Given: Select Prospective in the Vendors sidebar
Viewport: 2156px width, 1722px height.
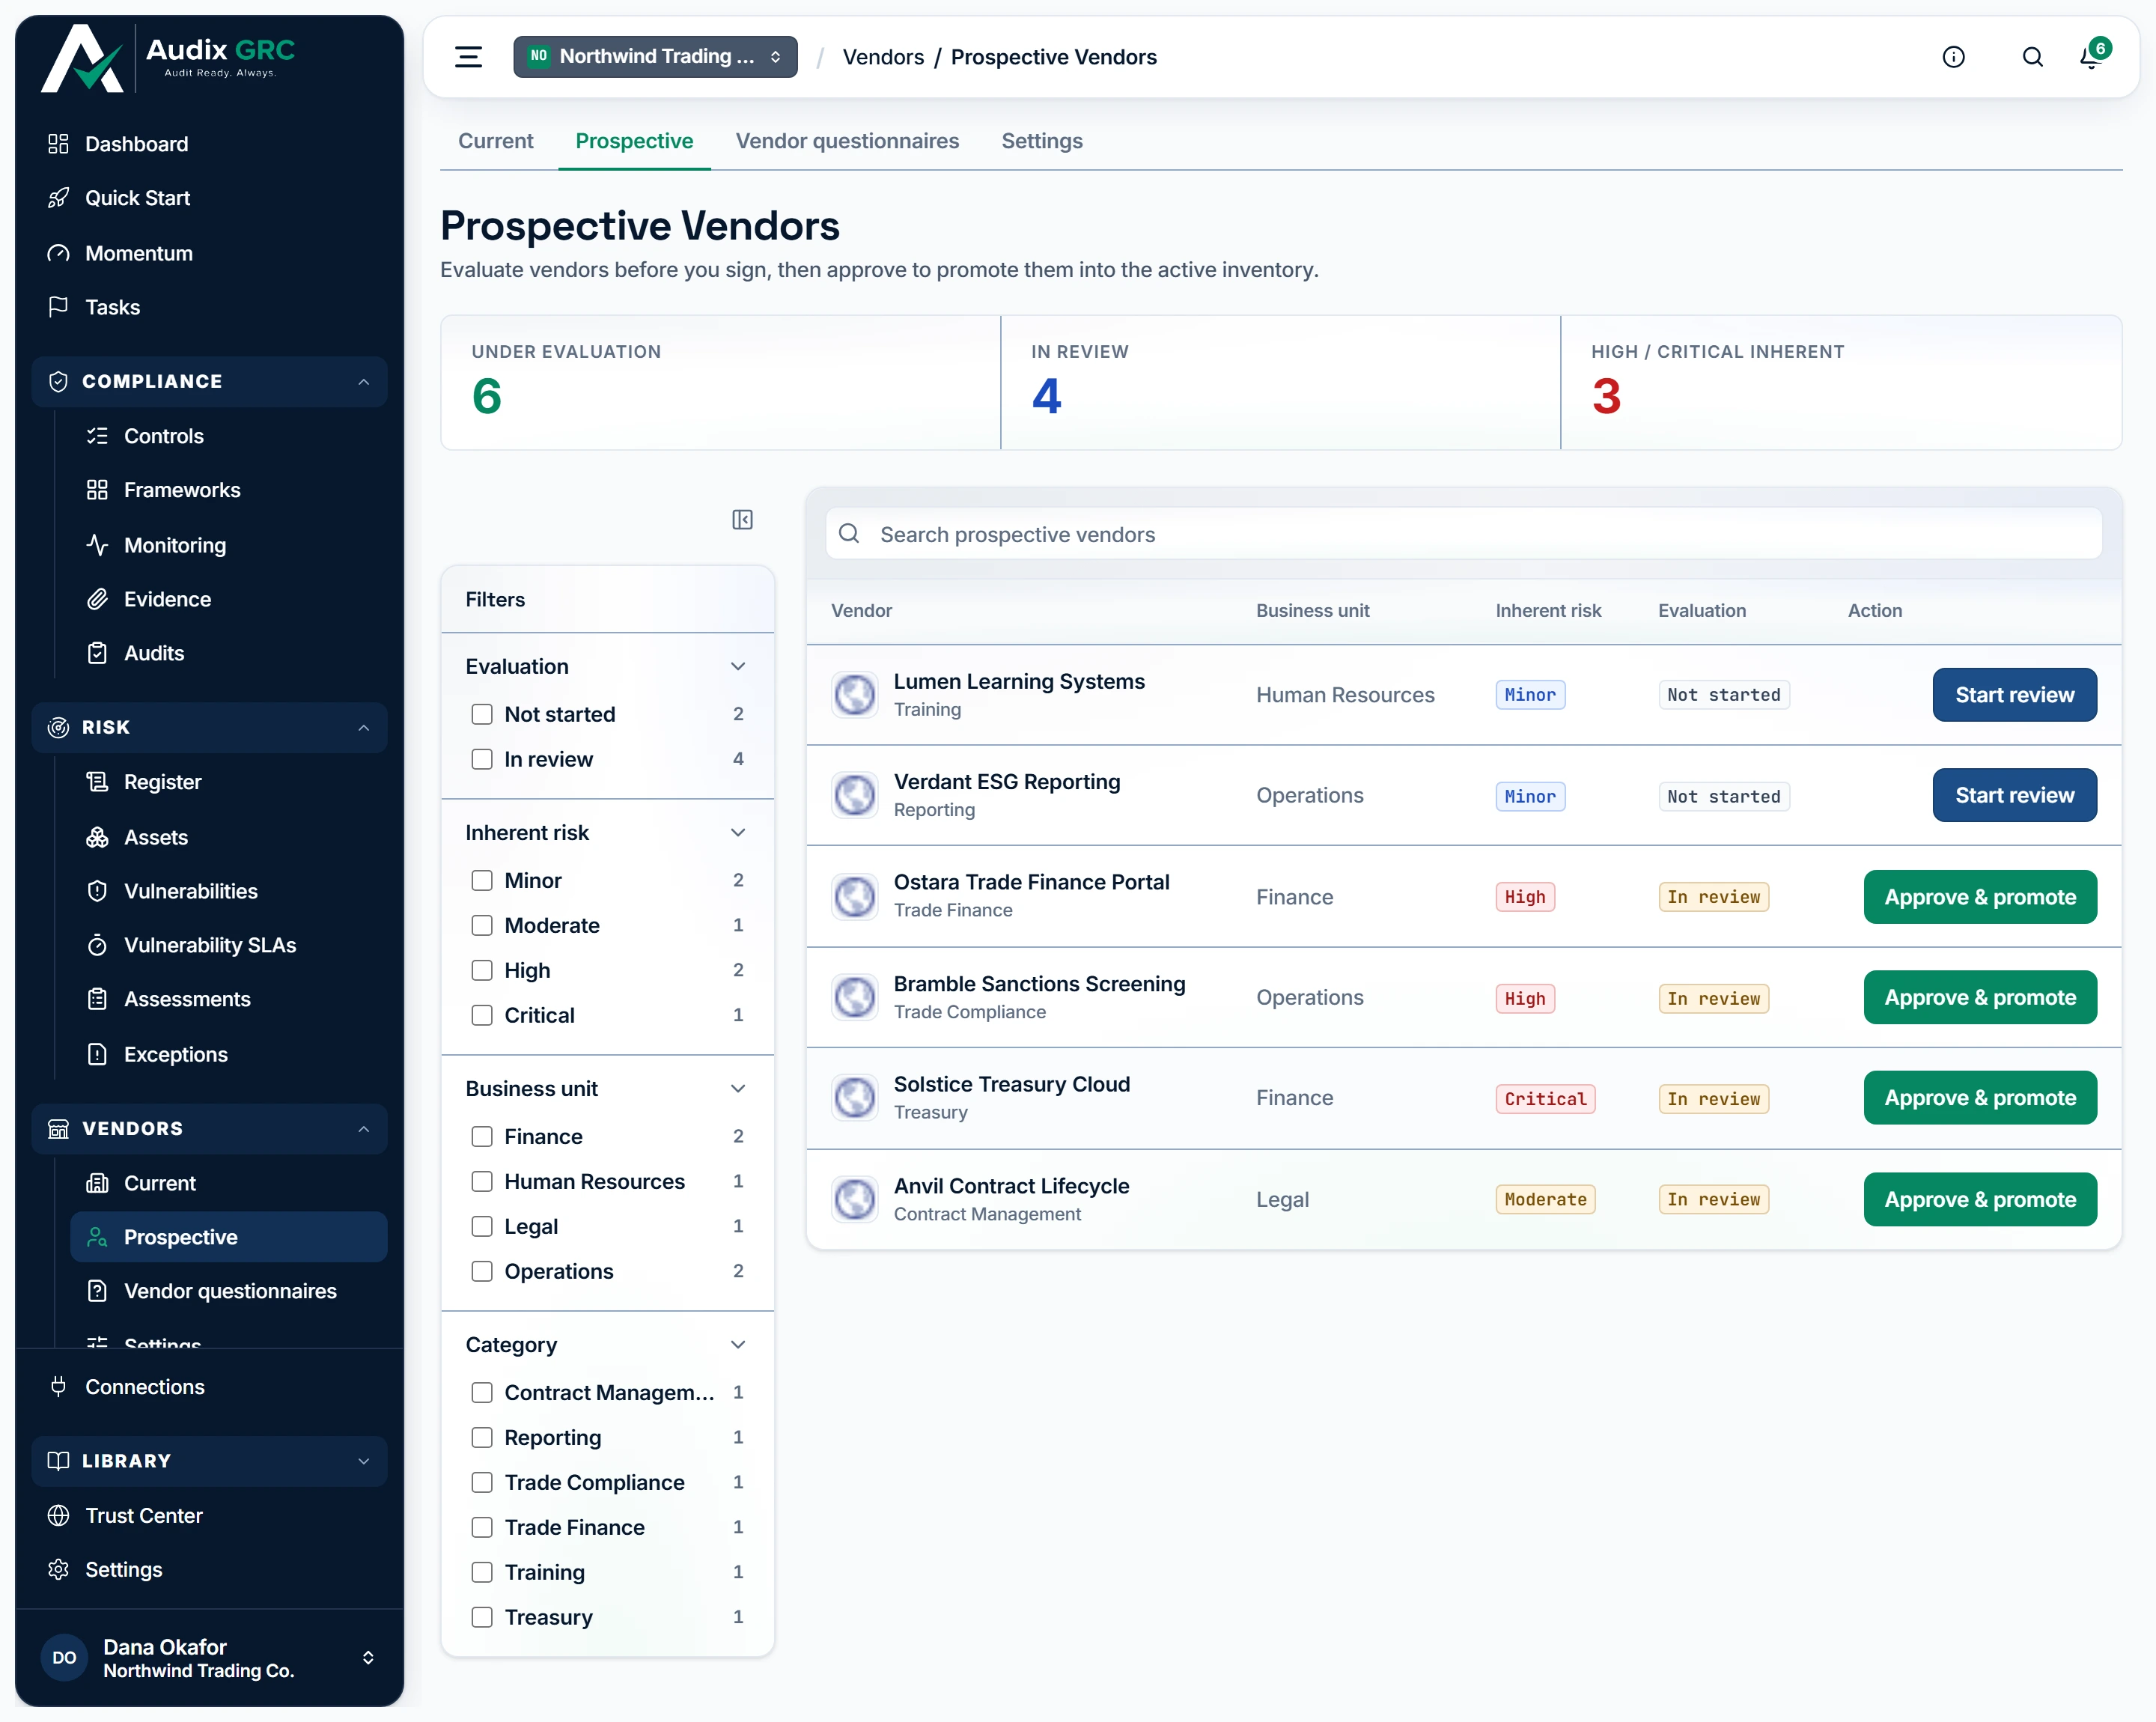Looking at the screenshot, I should click(228, 1237).
